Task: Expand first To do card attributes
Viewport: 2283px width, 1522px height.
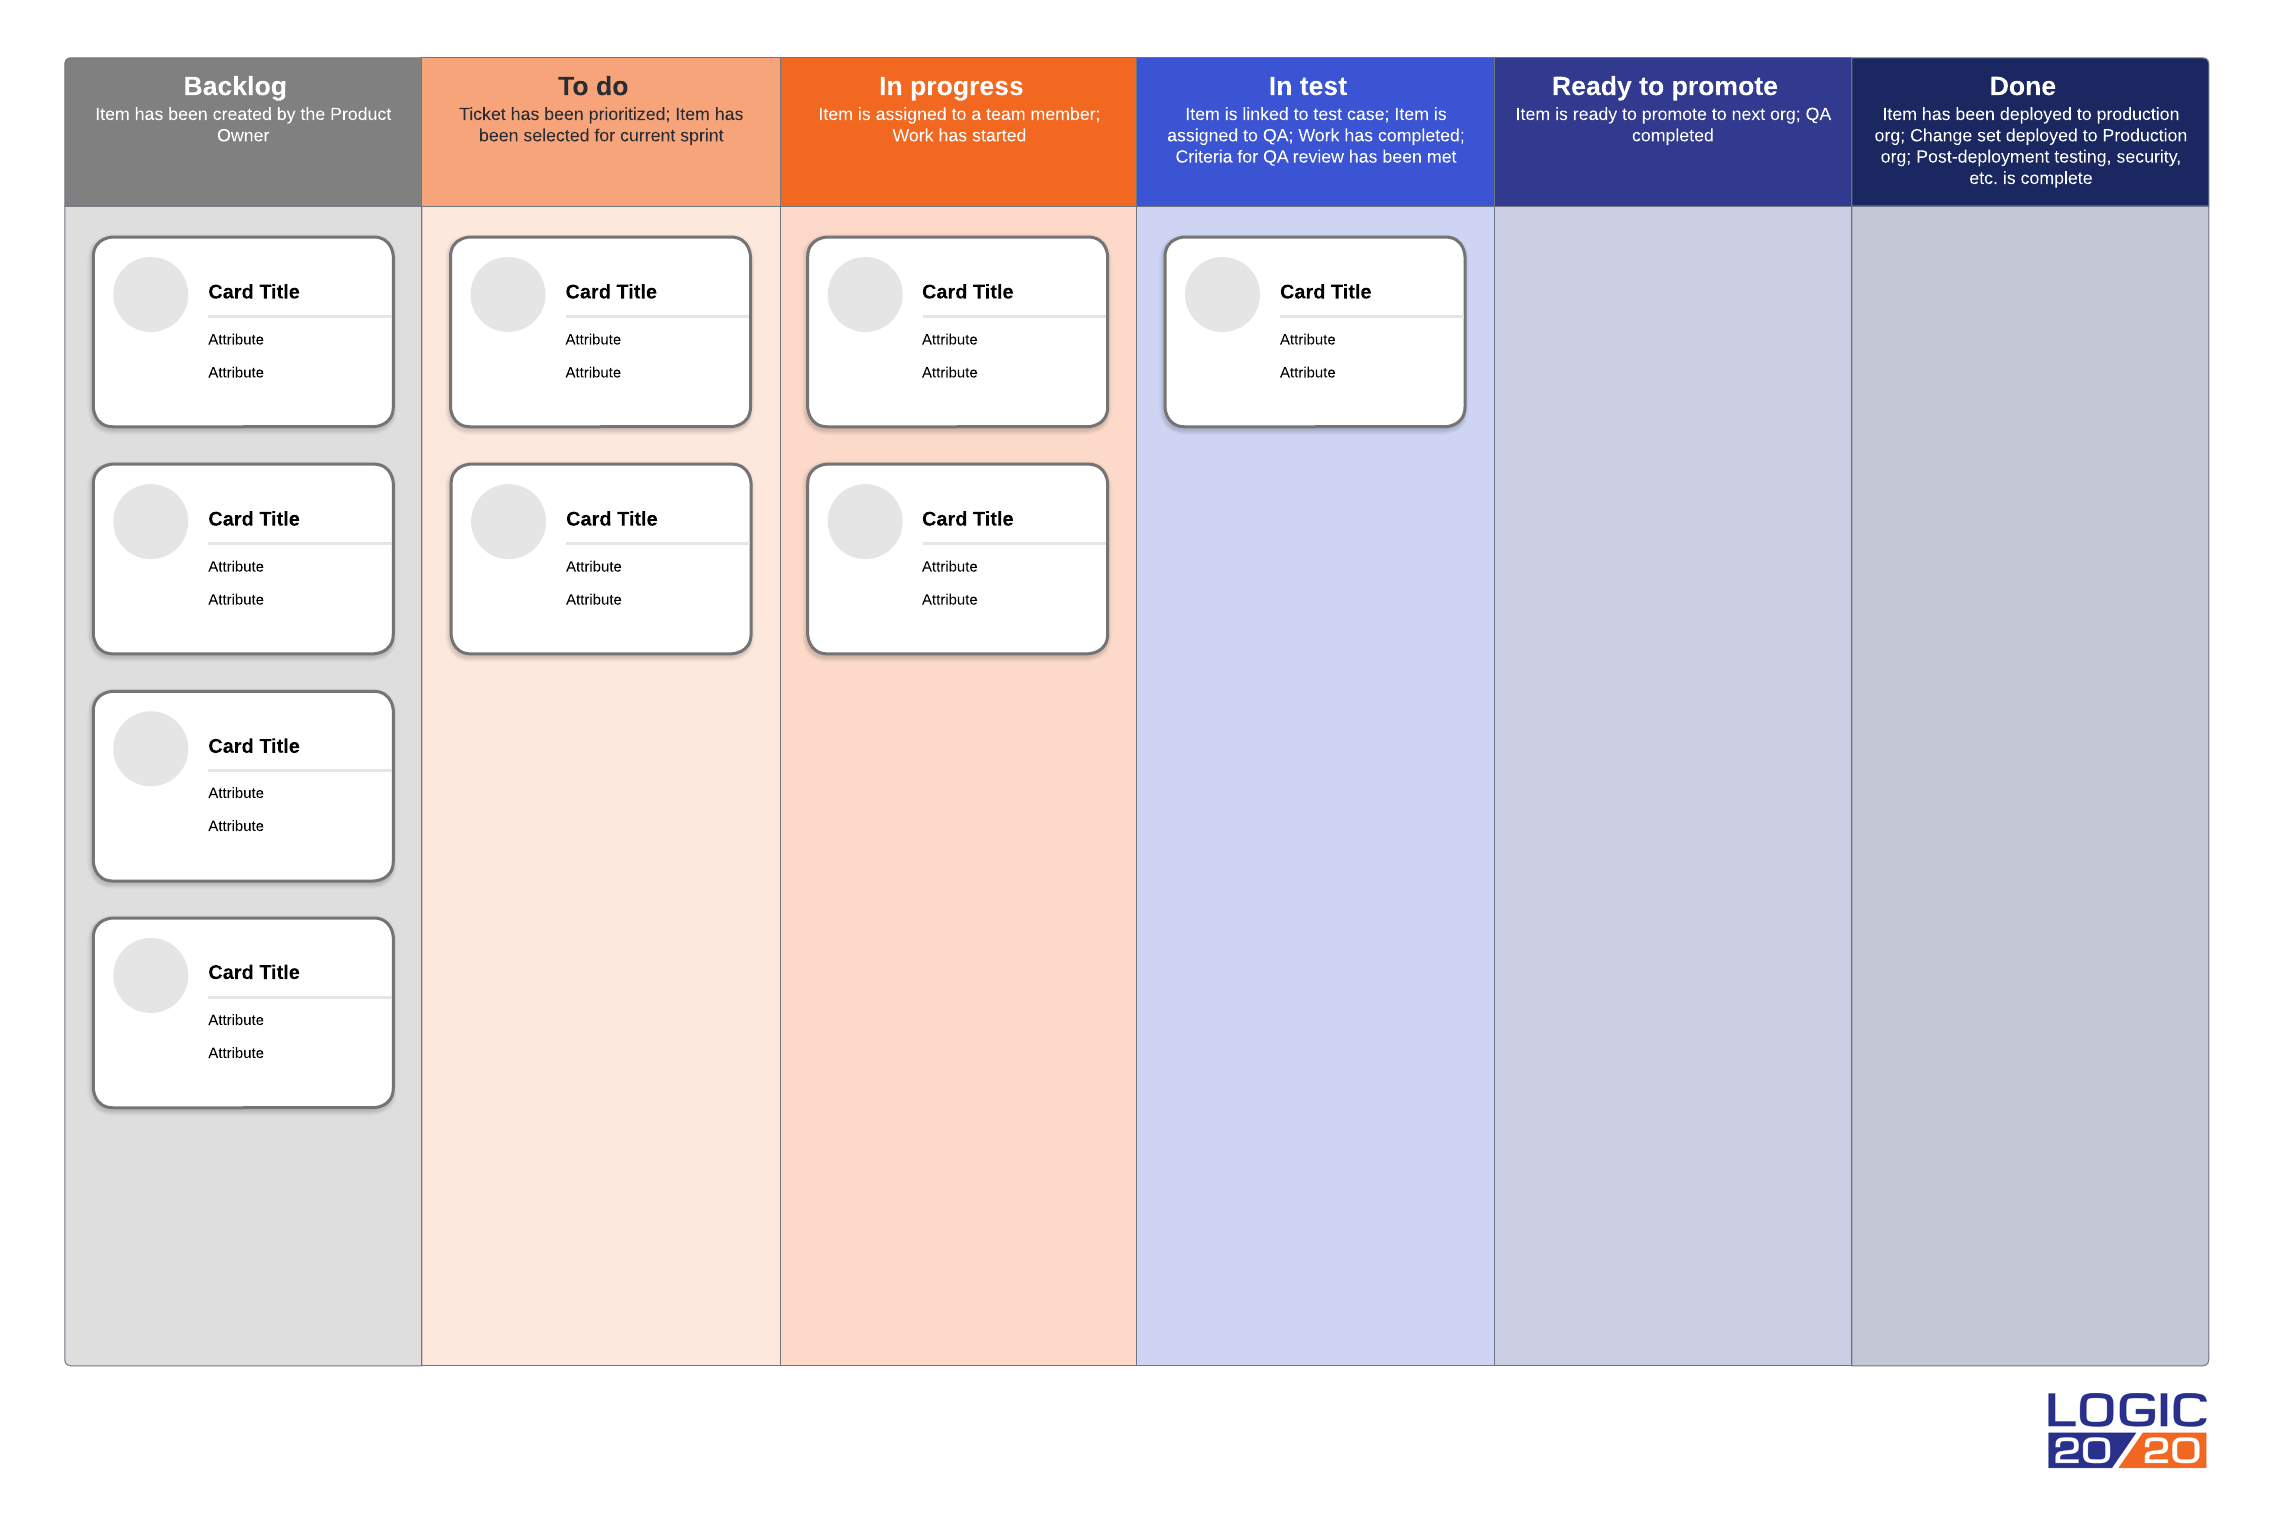Action: tap(591, 338)
